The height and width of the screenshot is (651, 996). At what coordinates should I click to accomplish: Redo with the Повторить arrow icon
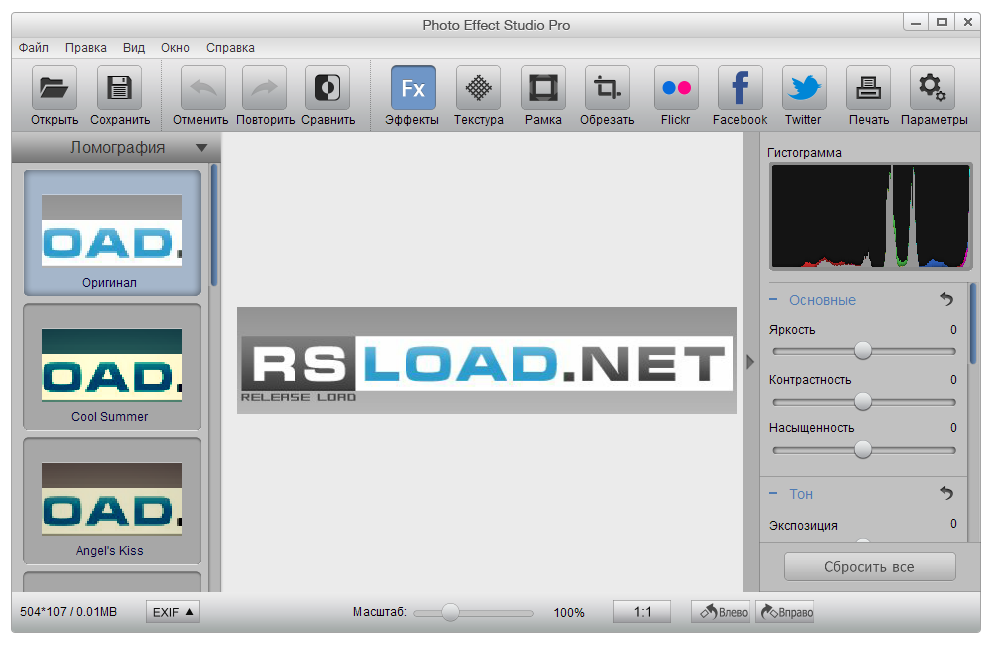[265, 88]
